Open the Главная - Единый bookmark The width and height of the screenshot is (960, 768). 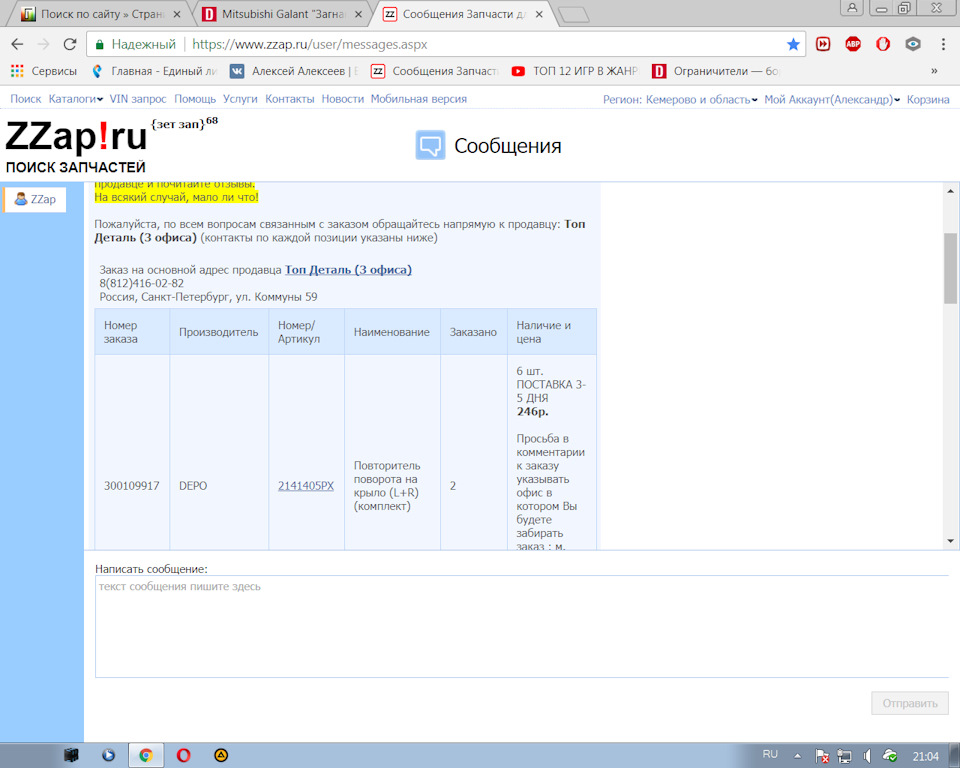point(154,71)
